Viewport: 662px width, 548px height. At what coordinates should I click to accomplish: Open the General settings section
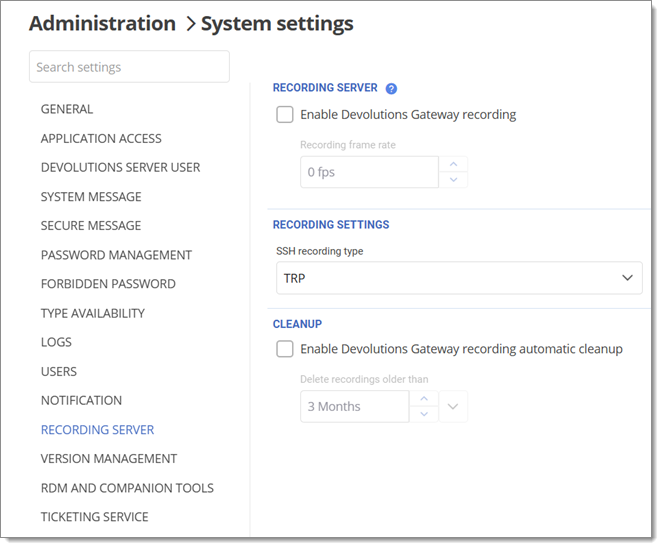click(67, 109)
